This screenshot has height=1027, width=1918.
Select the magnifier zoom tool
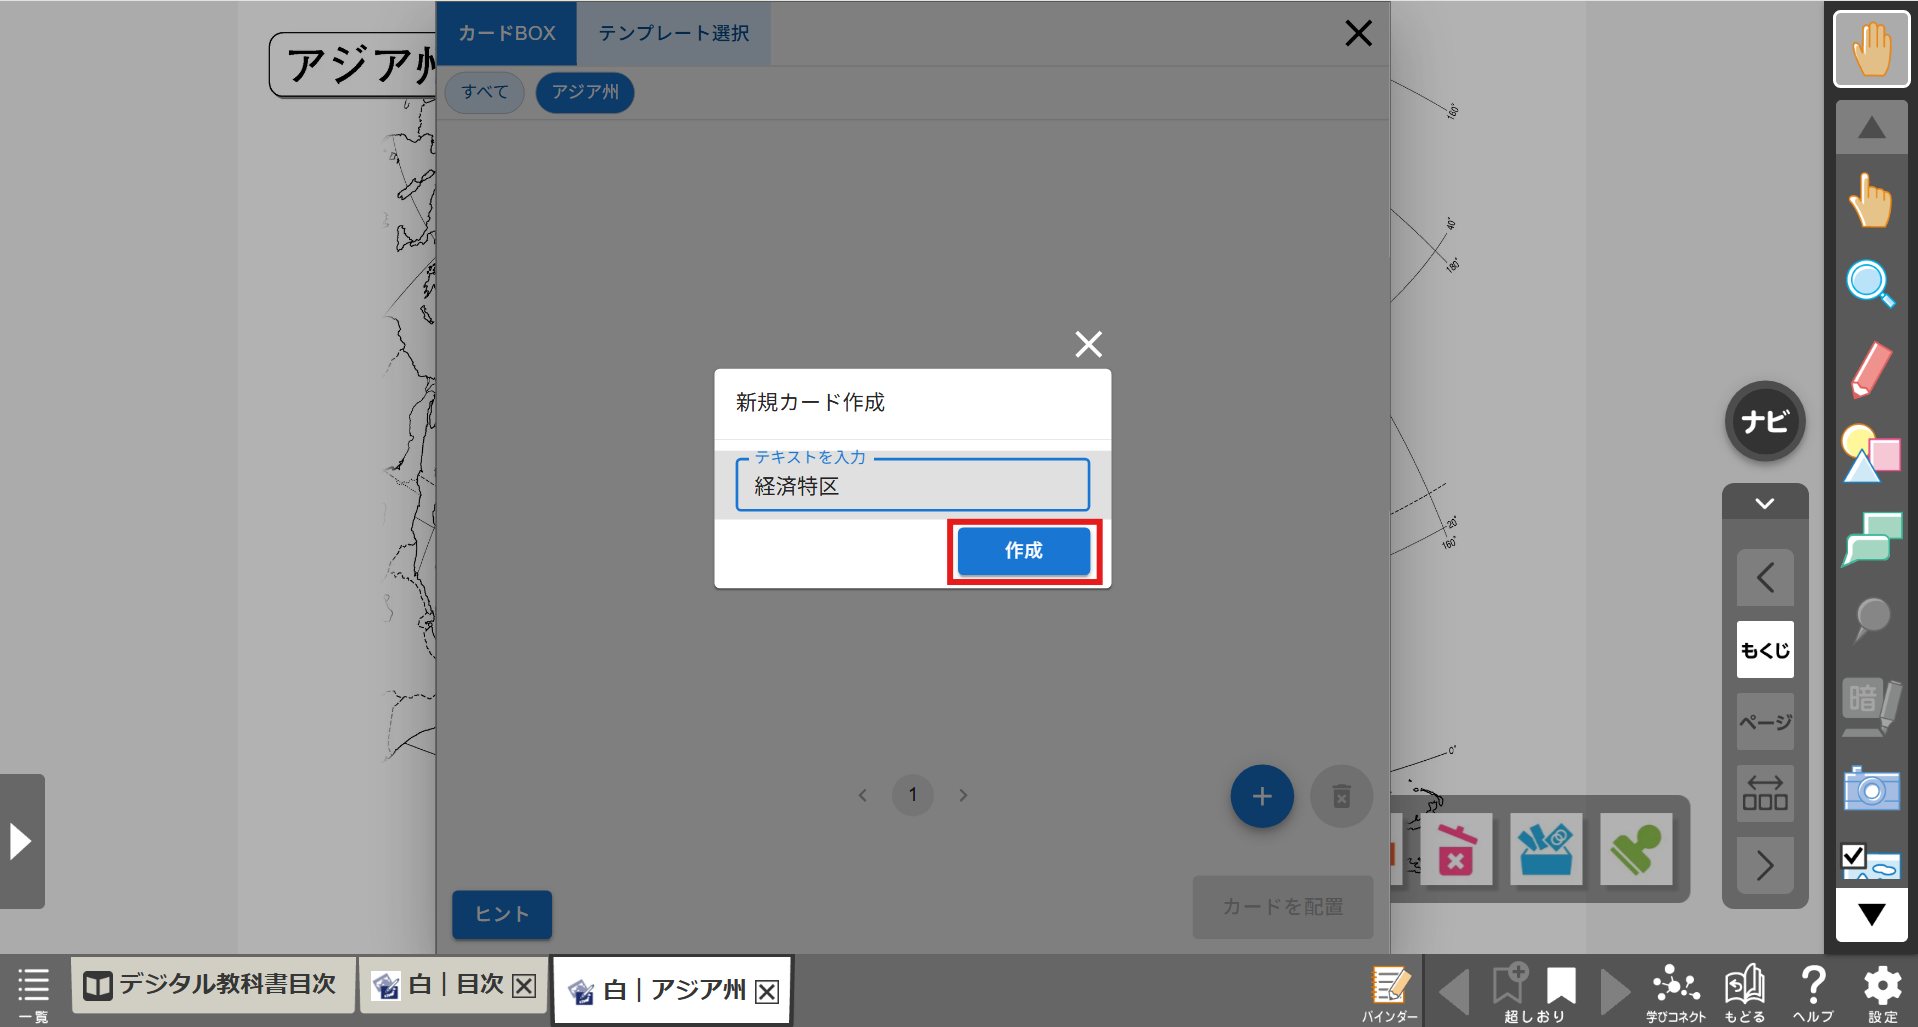coord(1869,284)
